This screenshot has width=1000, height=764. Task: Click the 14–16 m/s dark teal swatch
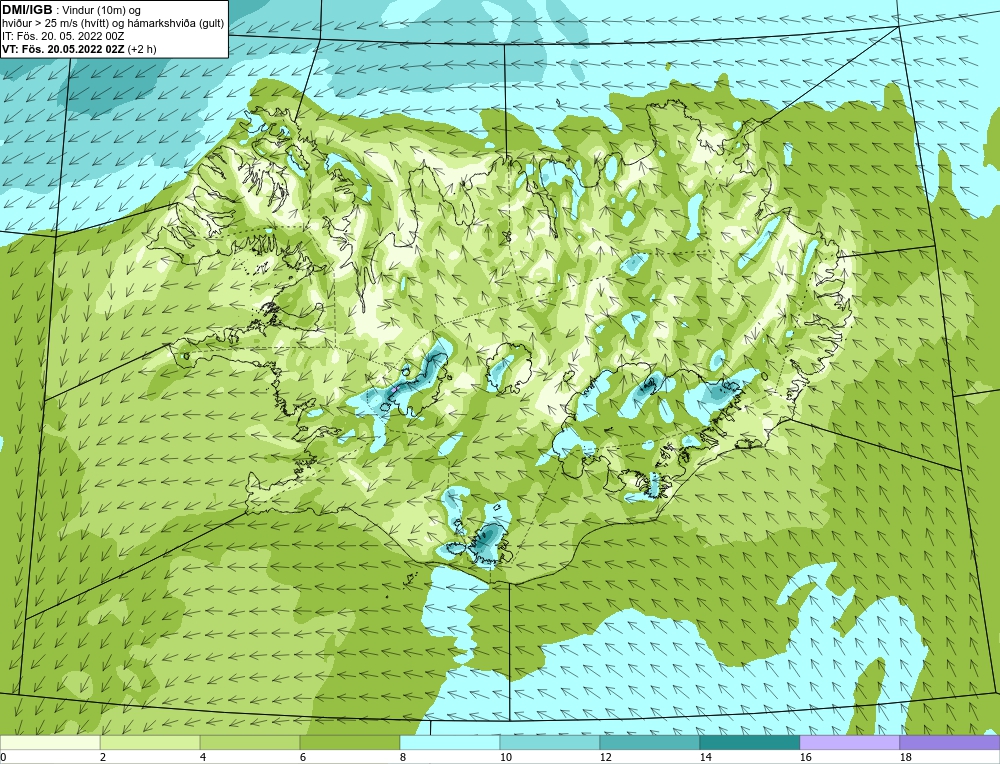point(749,743)
